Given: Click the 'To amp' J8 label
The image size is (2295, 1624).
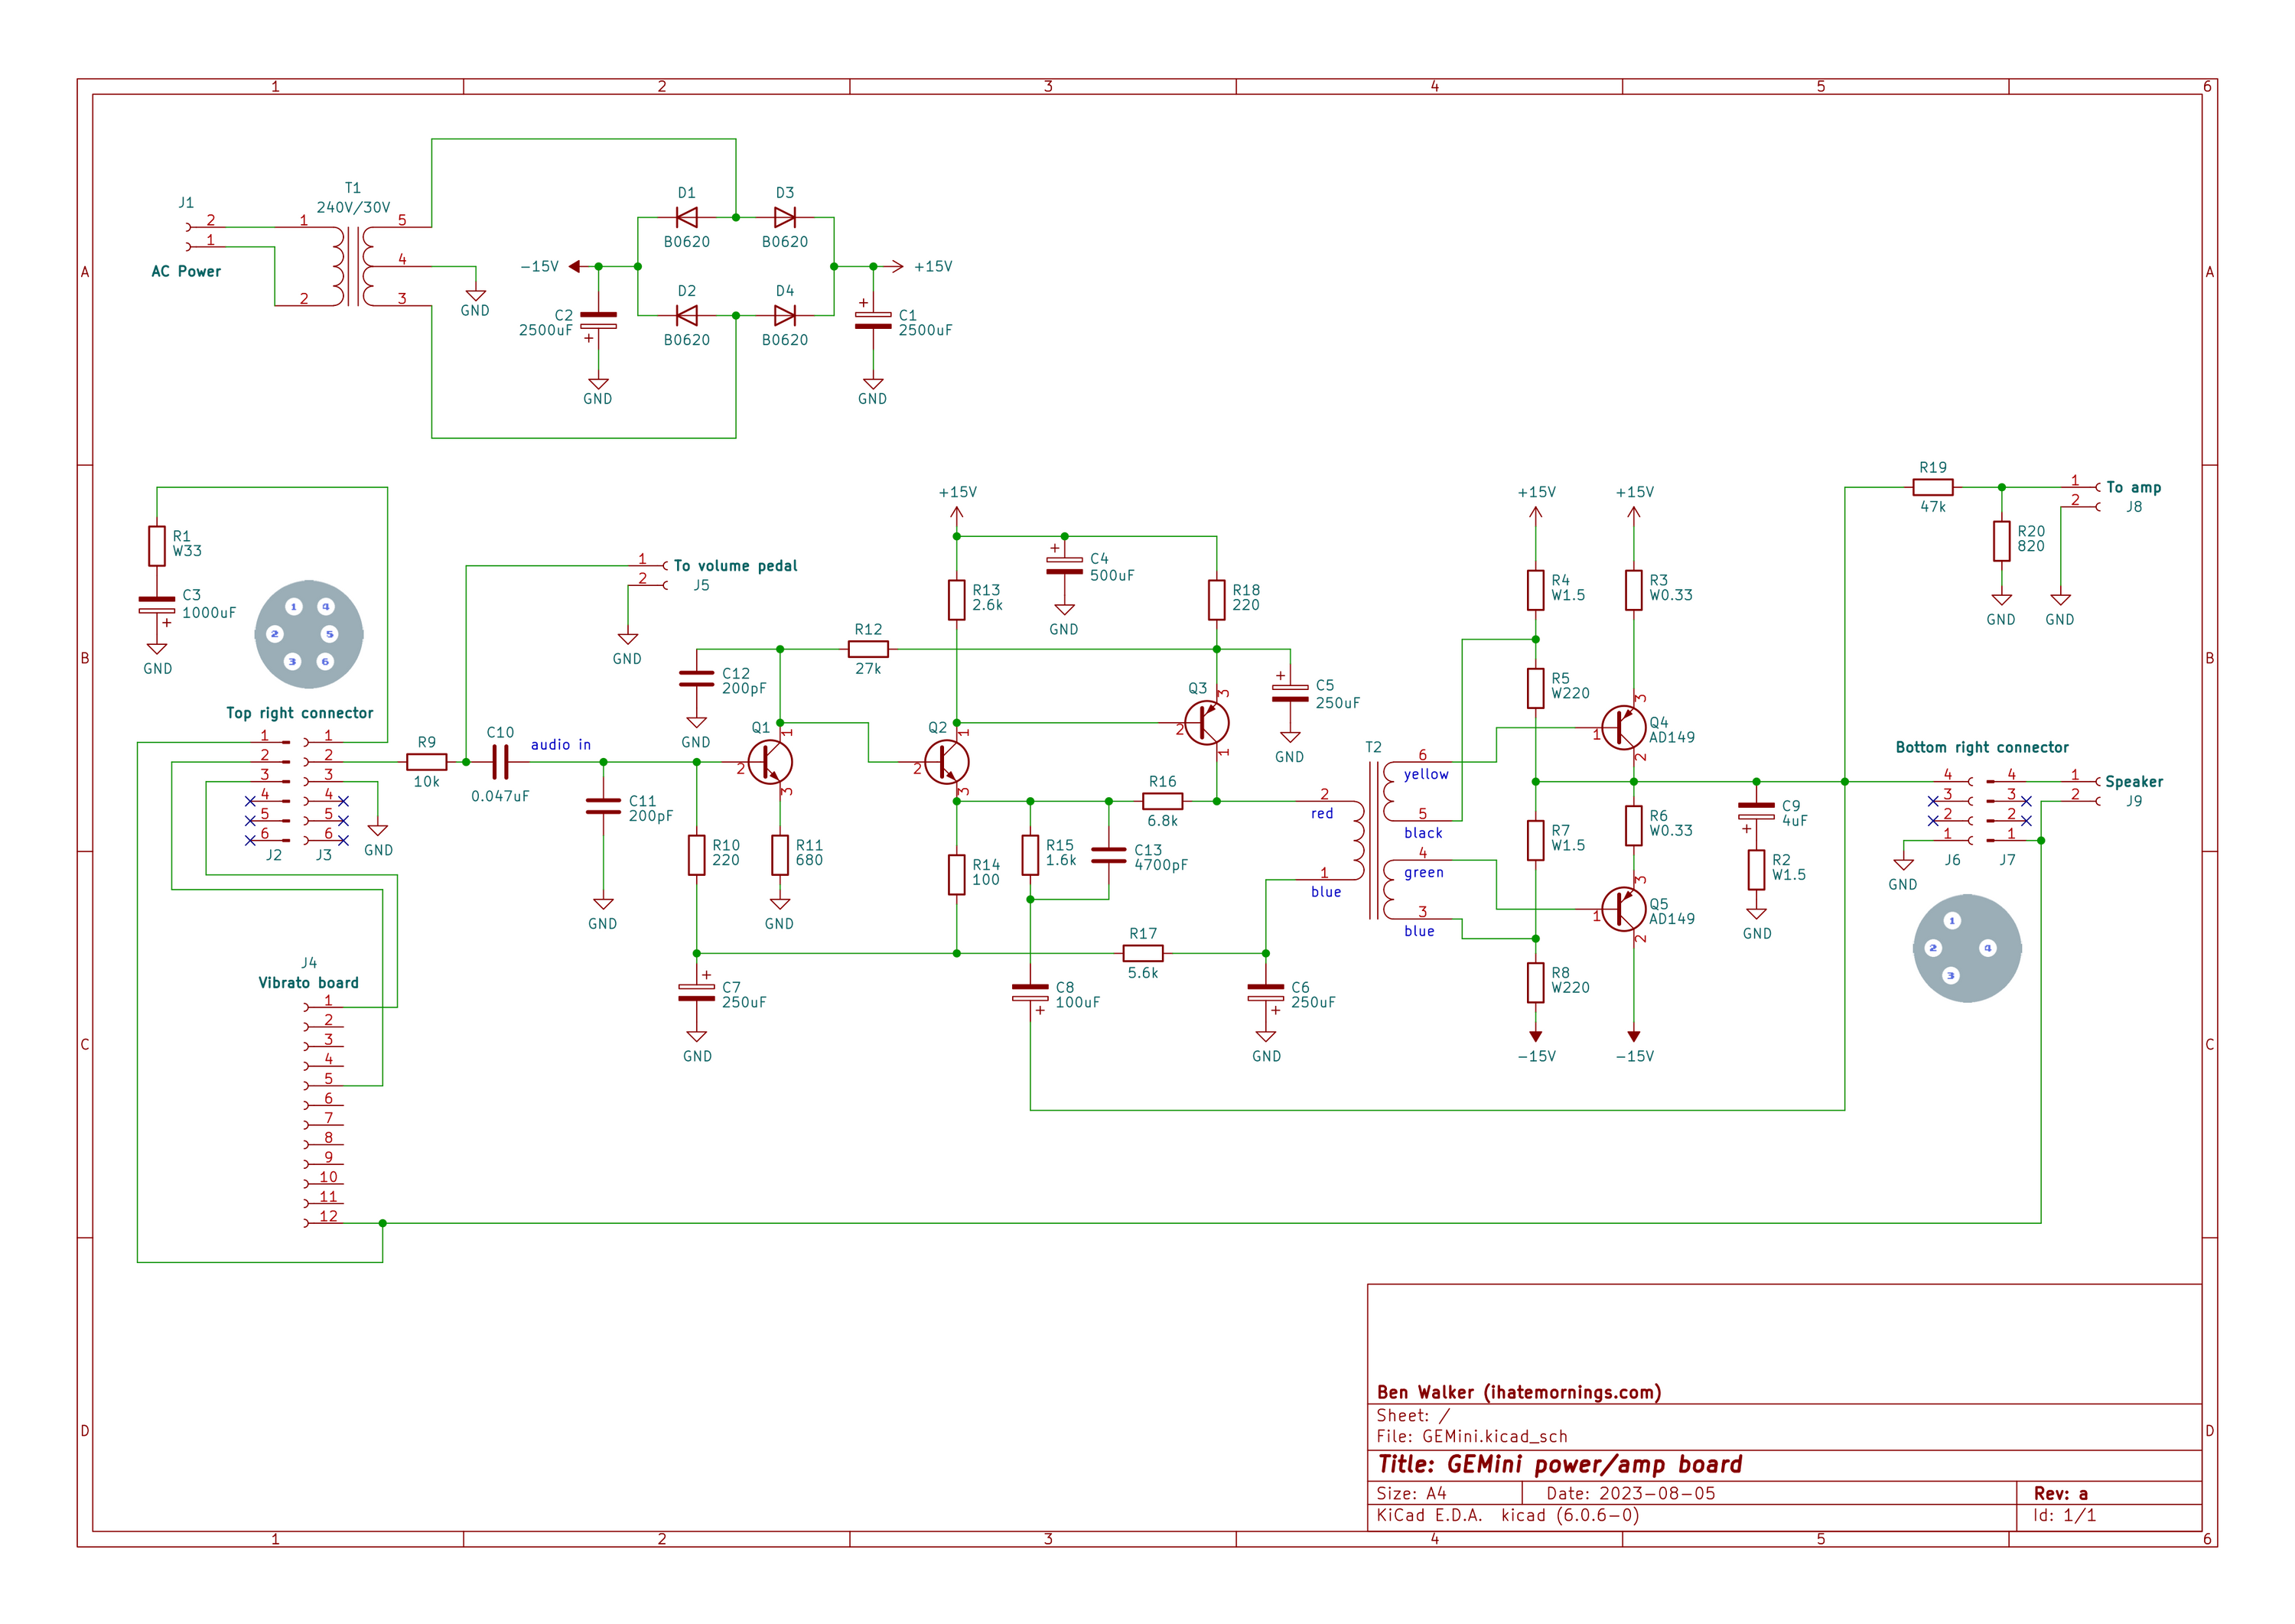Looking at the screenshot, I should (2133, 487).
